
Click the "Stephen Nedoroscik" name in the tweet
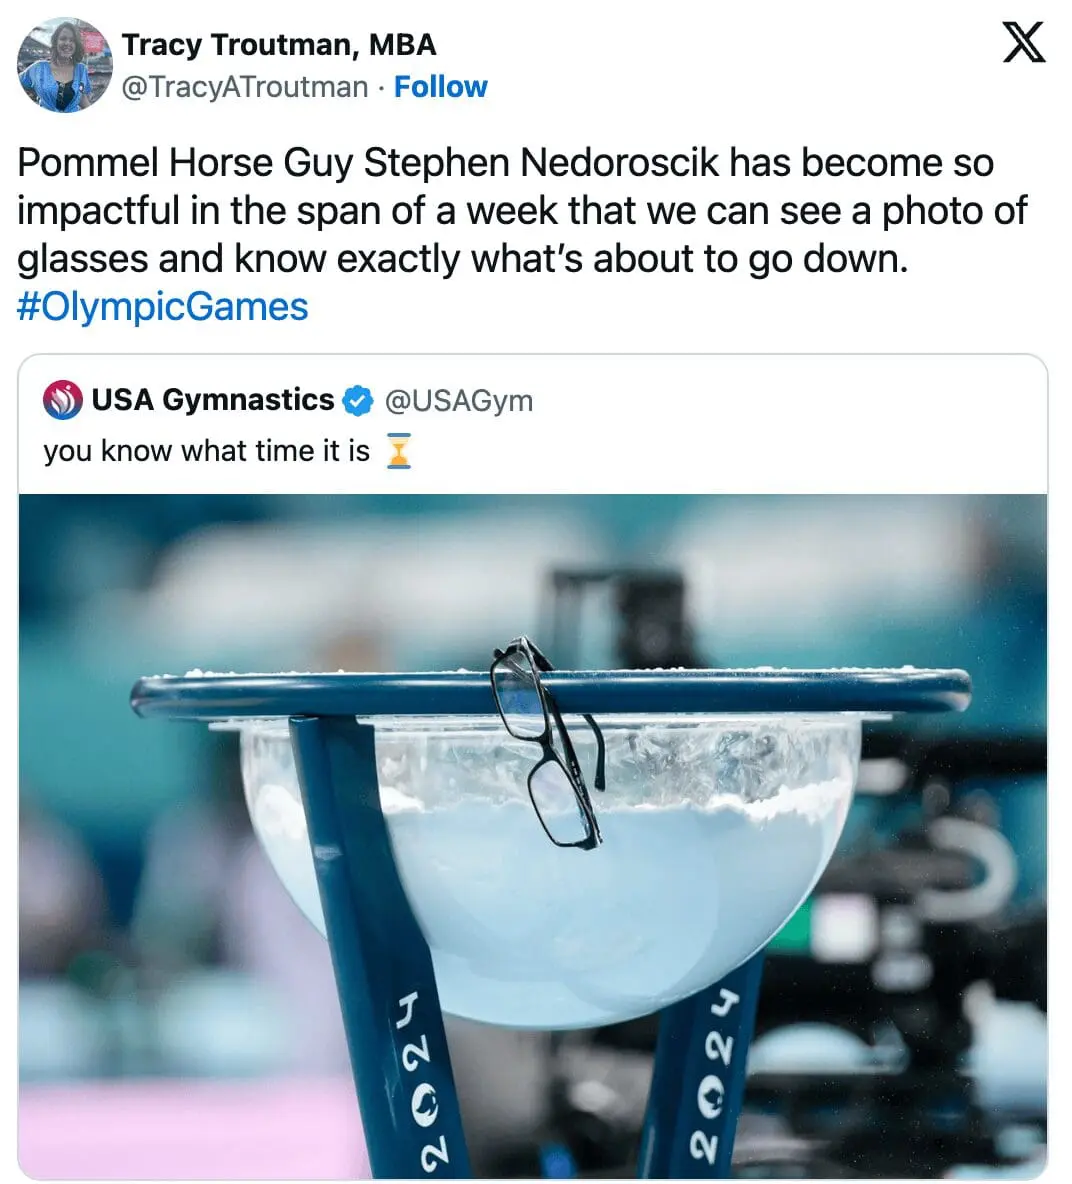pyautogui.click(x=540, y=163)
